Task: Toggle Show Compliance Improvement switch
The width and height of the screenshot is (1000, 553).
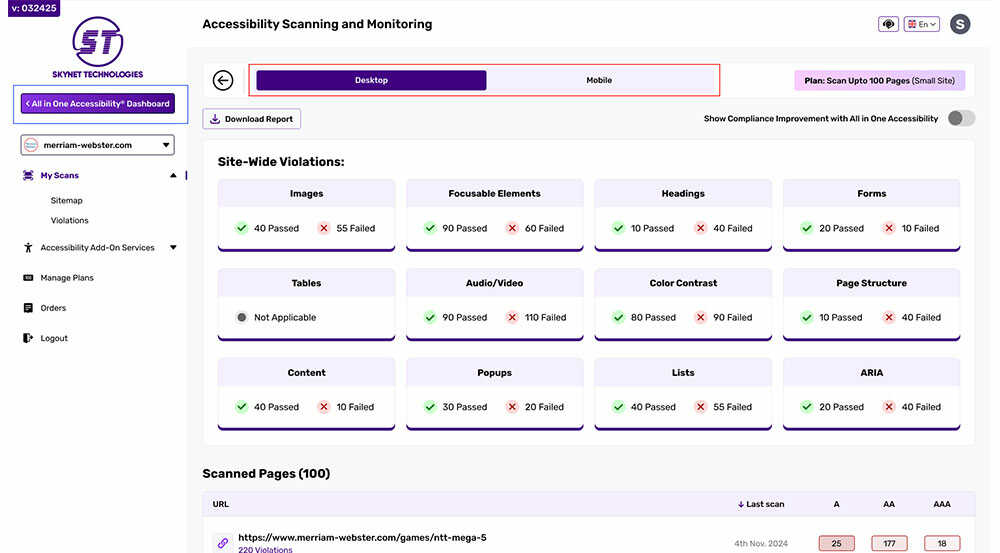Action: click(961, 118)
